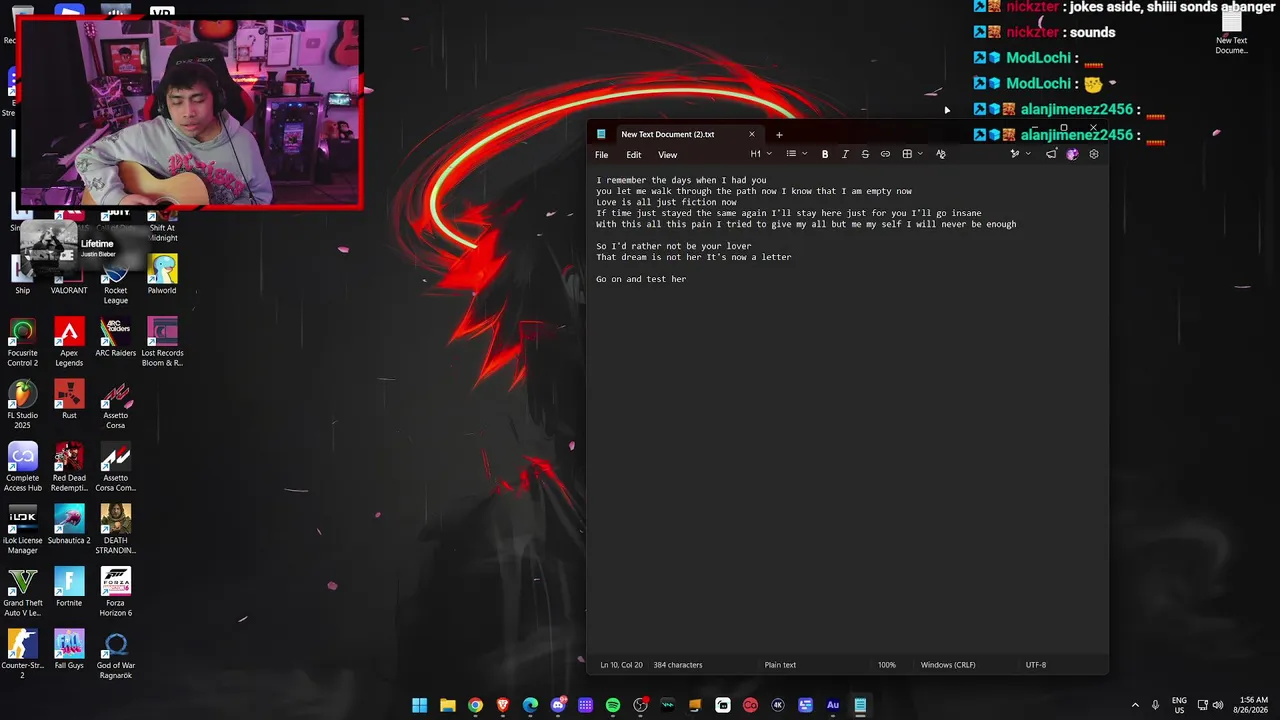Select the Apex Legends desktop icon
The image size is (1280, 720).
click(69, 342)
